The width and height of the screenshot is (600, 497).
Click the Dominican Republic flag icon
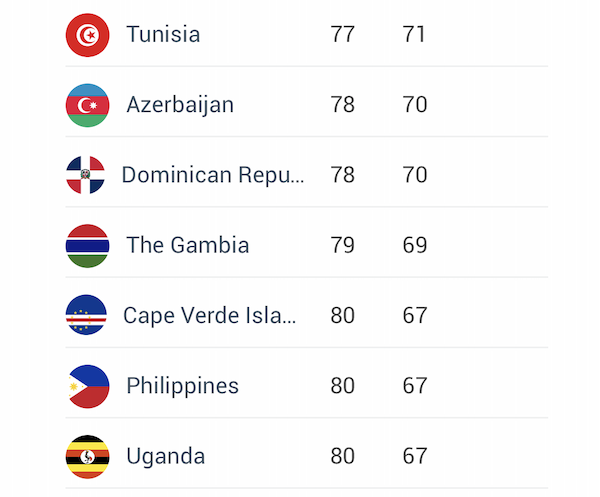tap(85, 175)
